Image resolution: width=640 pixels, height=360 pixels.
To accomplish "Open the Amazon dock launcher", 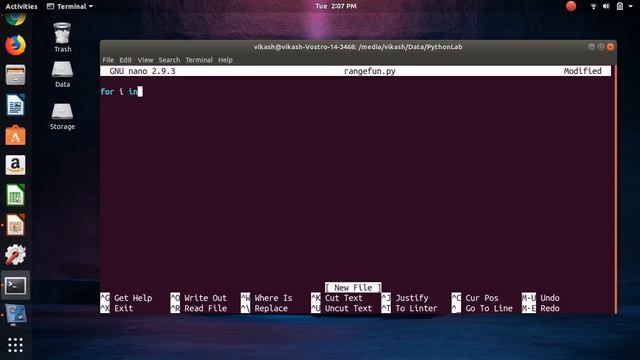I will pyautogui.click(x=16, y=165).
